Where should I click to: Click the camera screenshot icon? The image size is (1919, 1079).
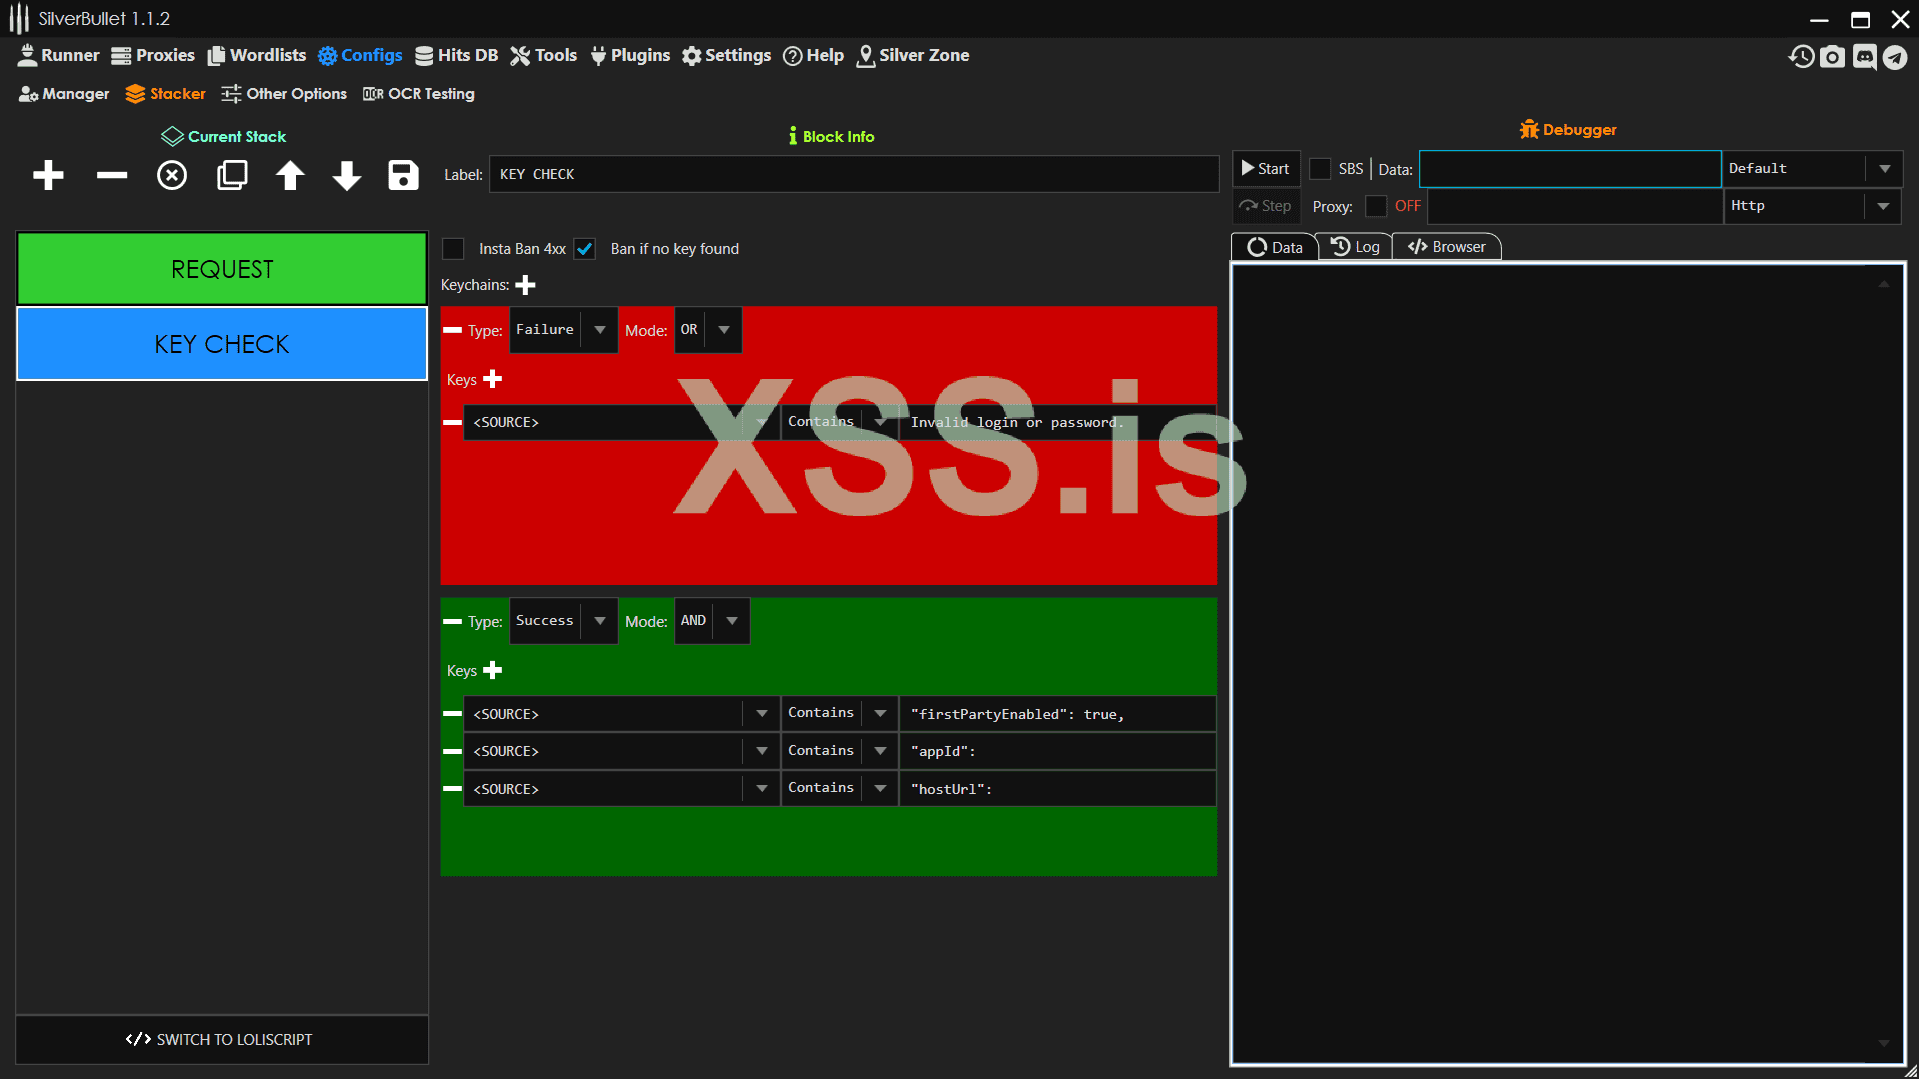tap(1832, 57)
